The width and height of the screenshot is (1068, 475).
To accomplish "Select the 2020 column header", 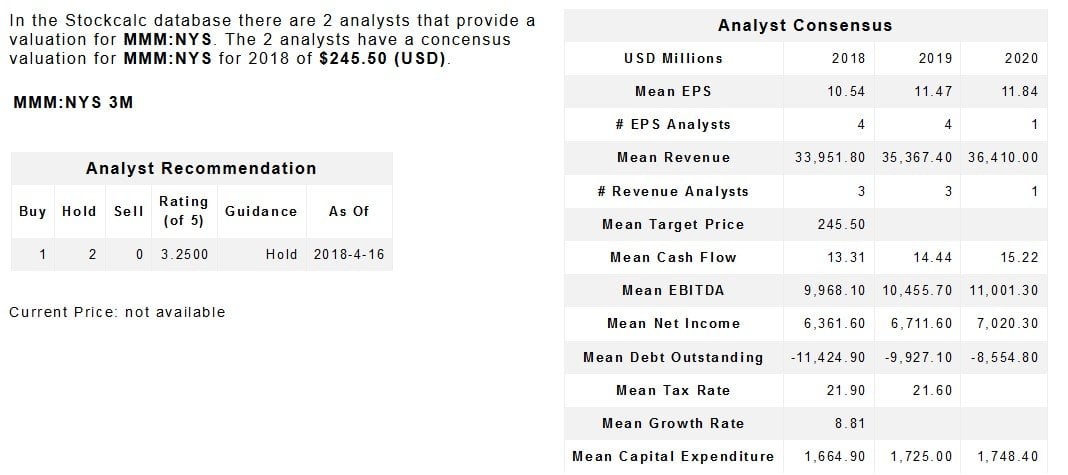I will [x=1021, y=58].
